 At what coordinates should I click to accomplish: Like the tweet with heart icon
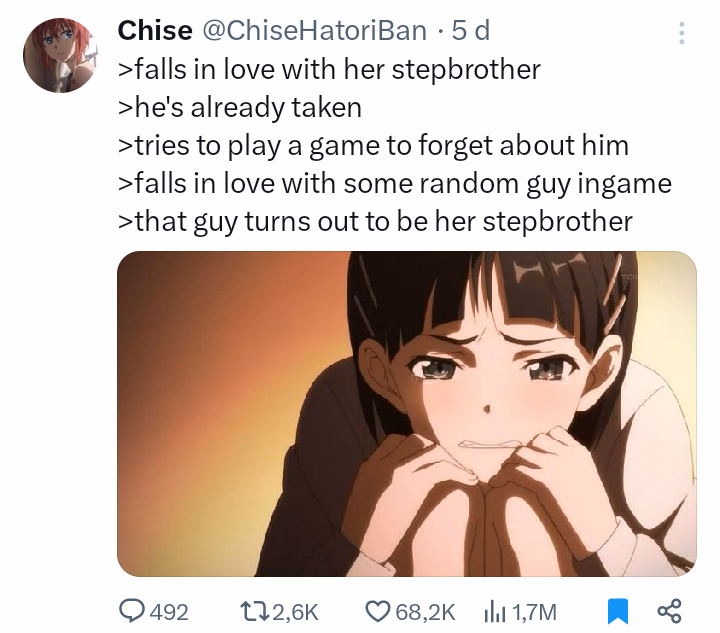pyautogui.click(x=377, y=611)
